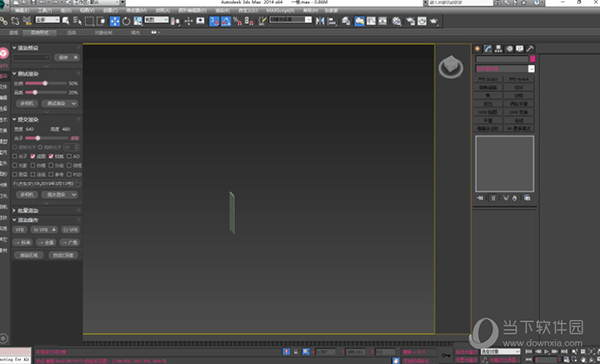Open the 渲染(R) menu

[222, 10]
